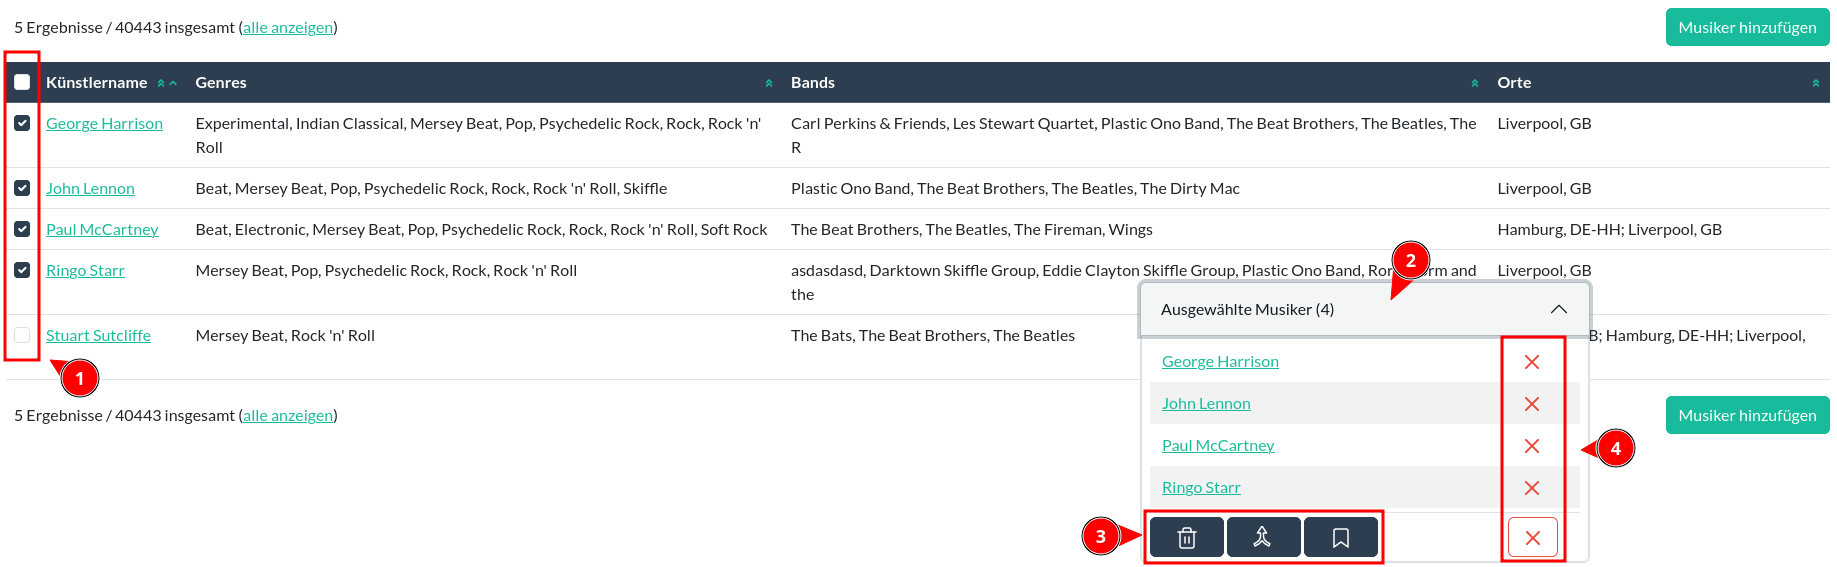Click the merge musicians icon button

point(1263,537)
